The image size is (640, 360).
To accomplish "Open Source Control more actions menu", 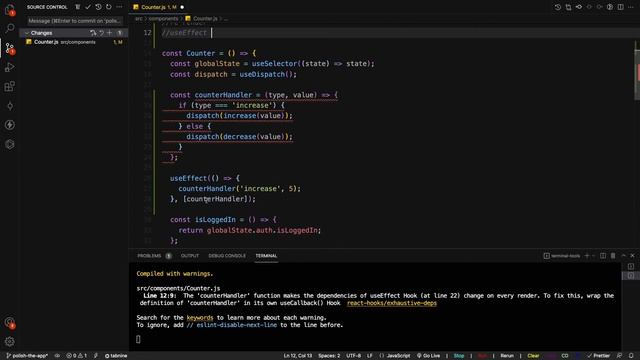I will pos(119,7).
